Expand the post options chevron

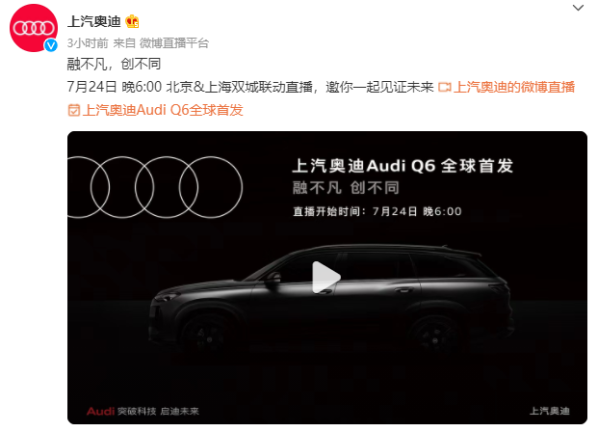click(x=578, y=8)
